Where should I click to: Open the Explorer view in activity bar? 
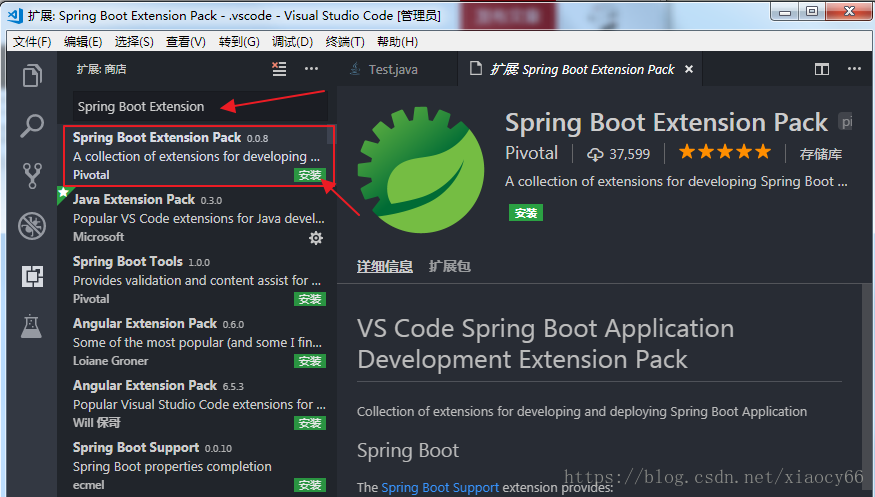point(32,75)
